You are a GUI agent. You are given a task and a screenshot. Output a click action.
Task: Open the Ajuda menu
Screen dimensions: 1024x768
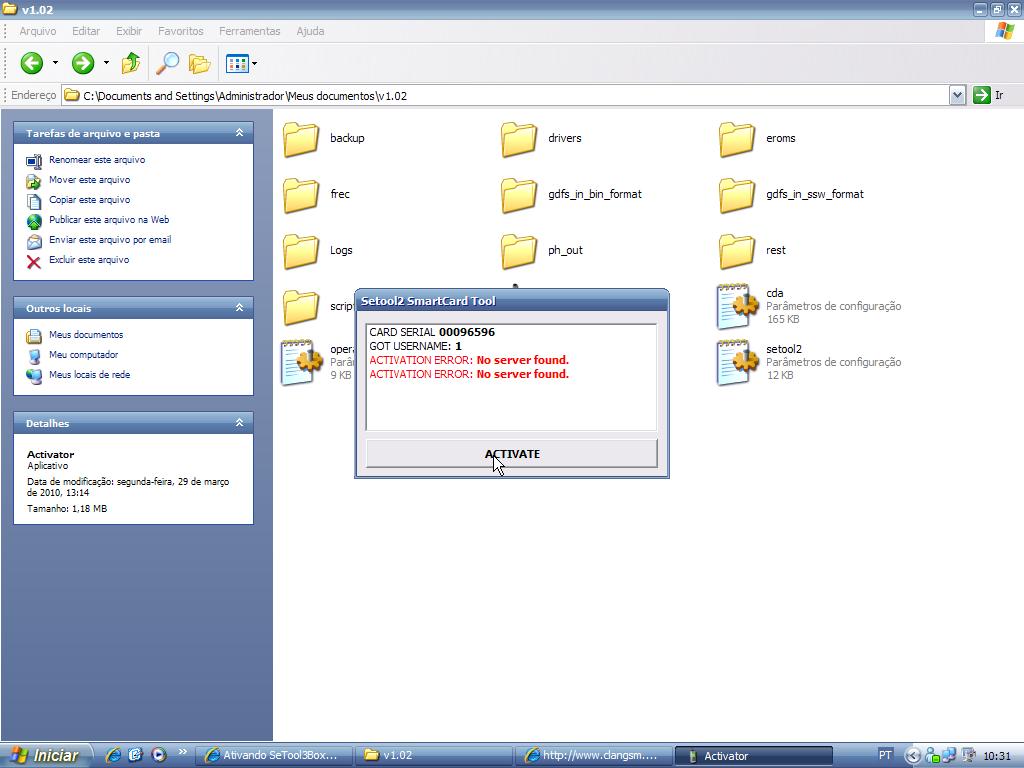tap(310, 31)
